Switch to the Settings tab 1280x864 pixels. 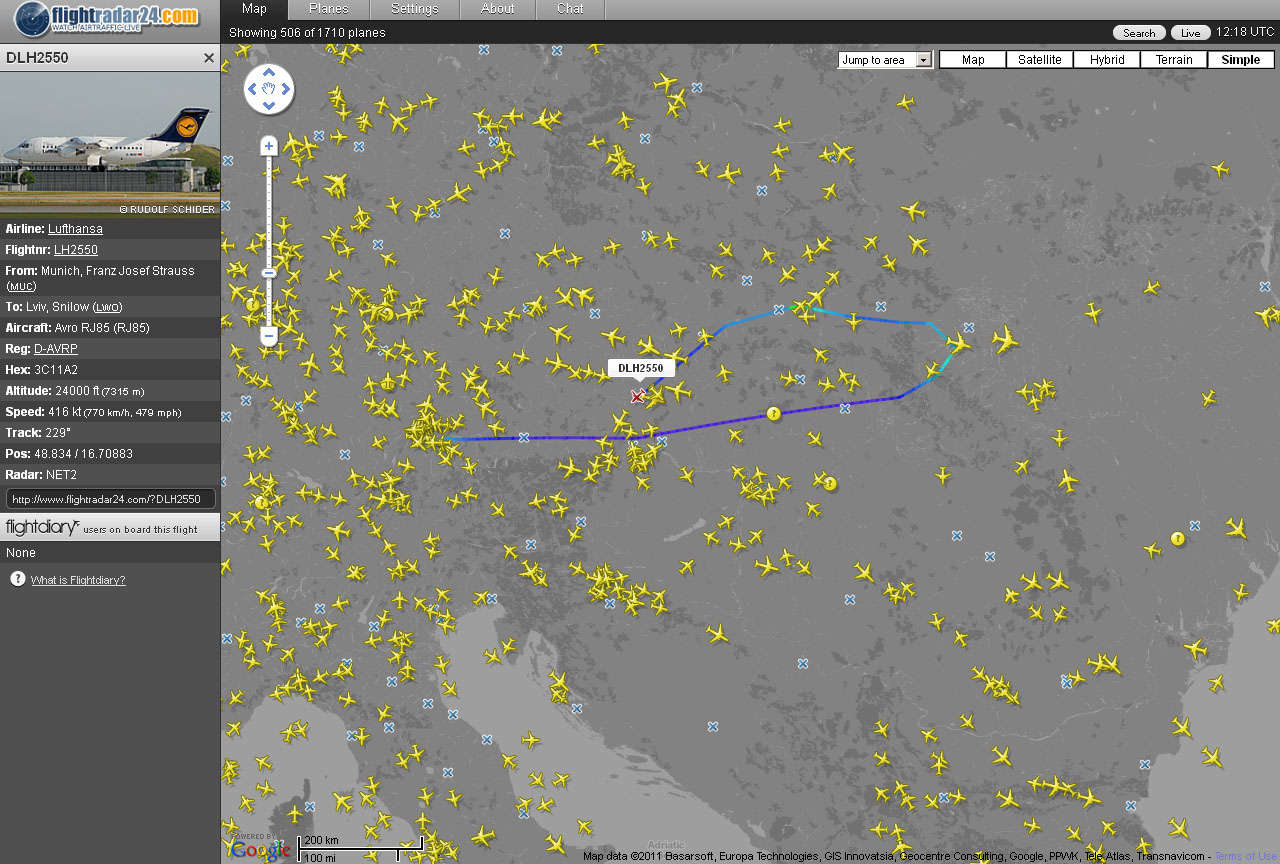point(414,9)
